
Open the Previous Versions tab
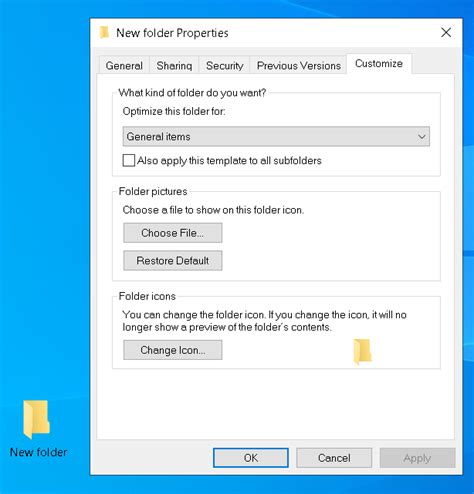299,65
